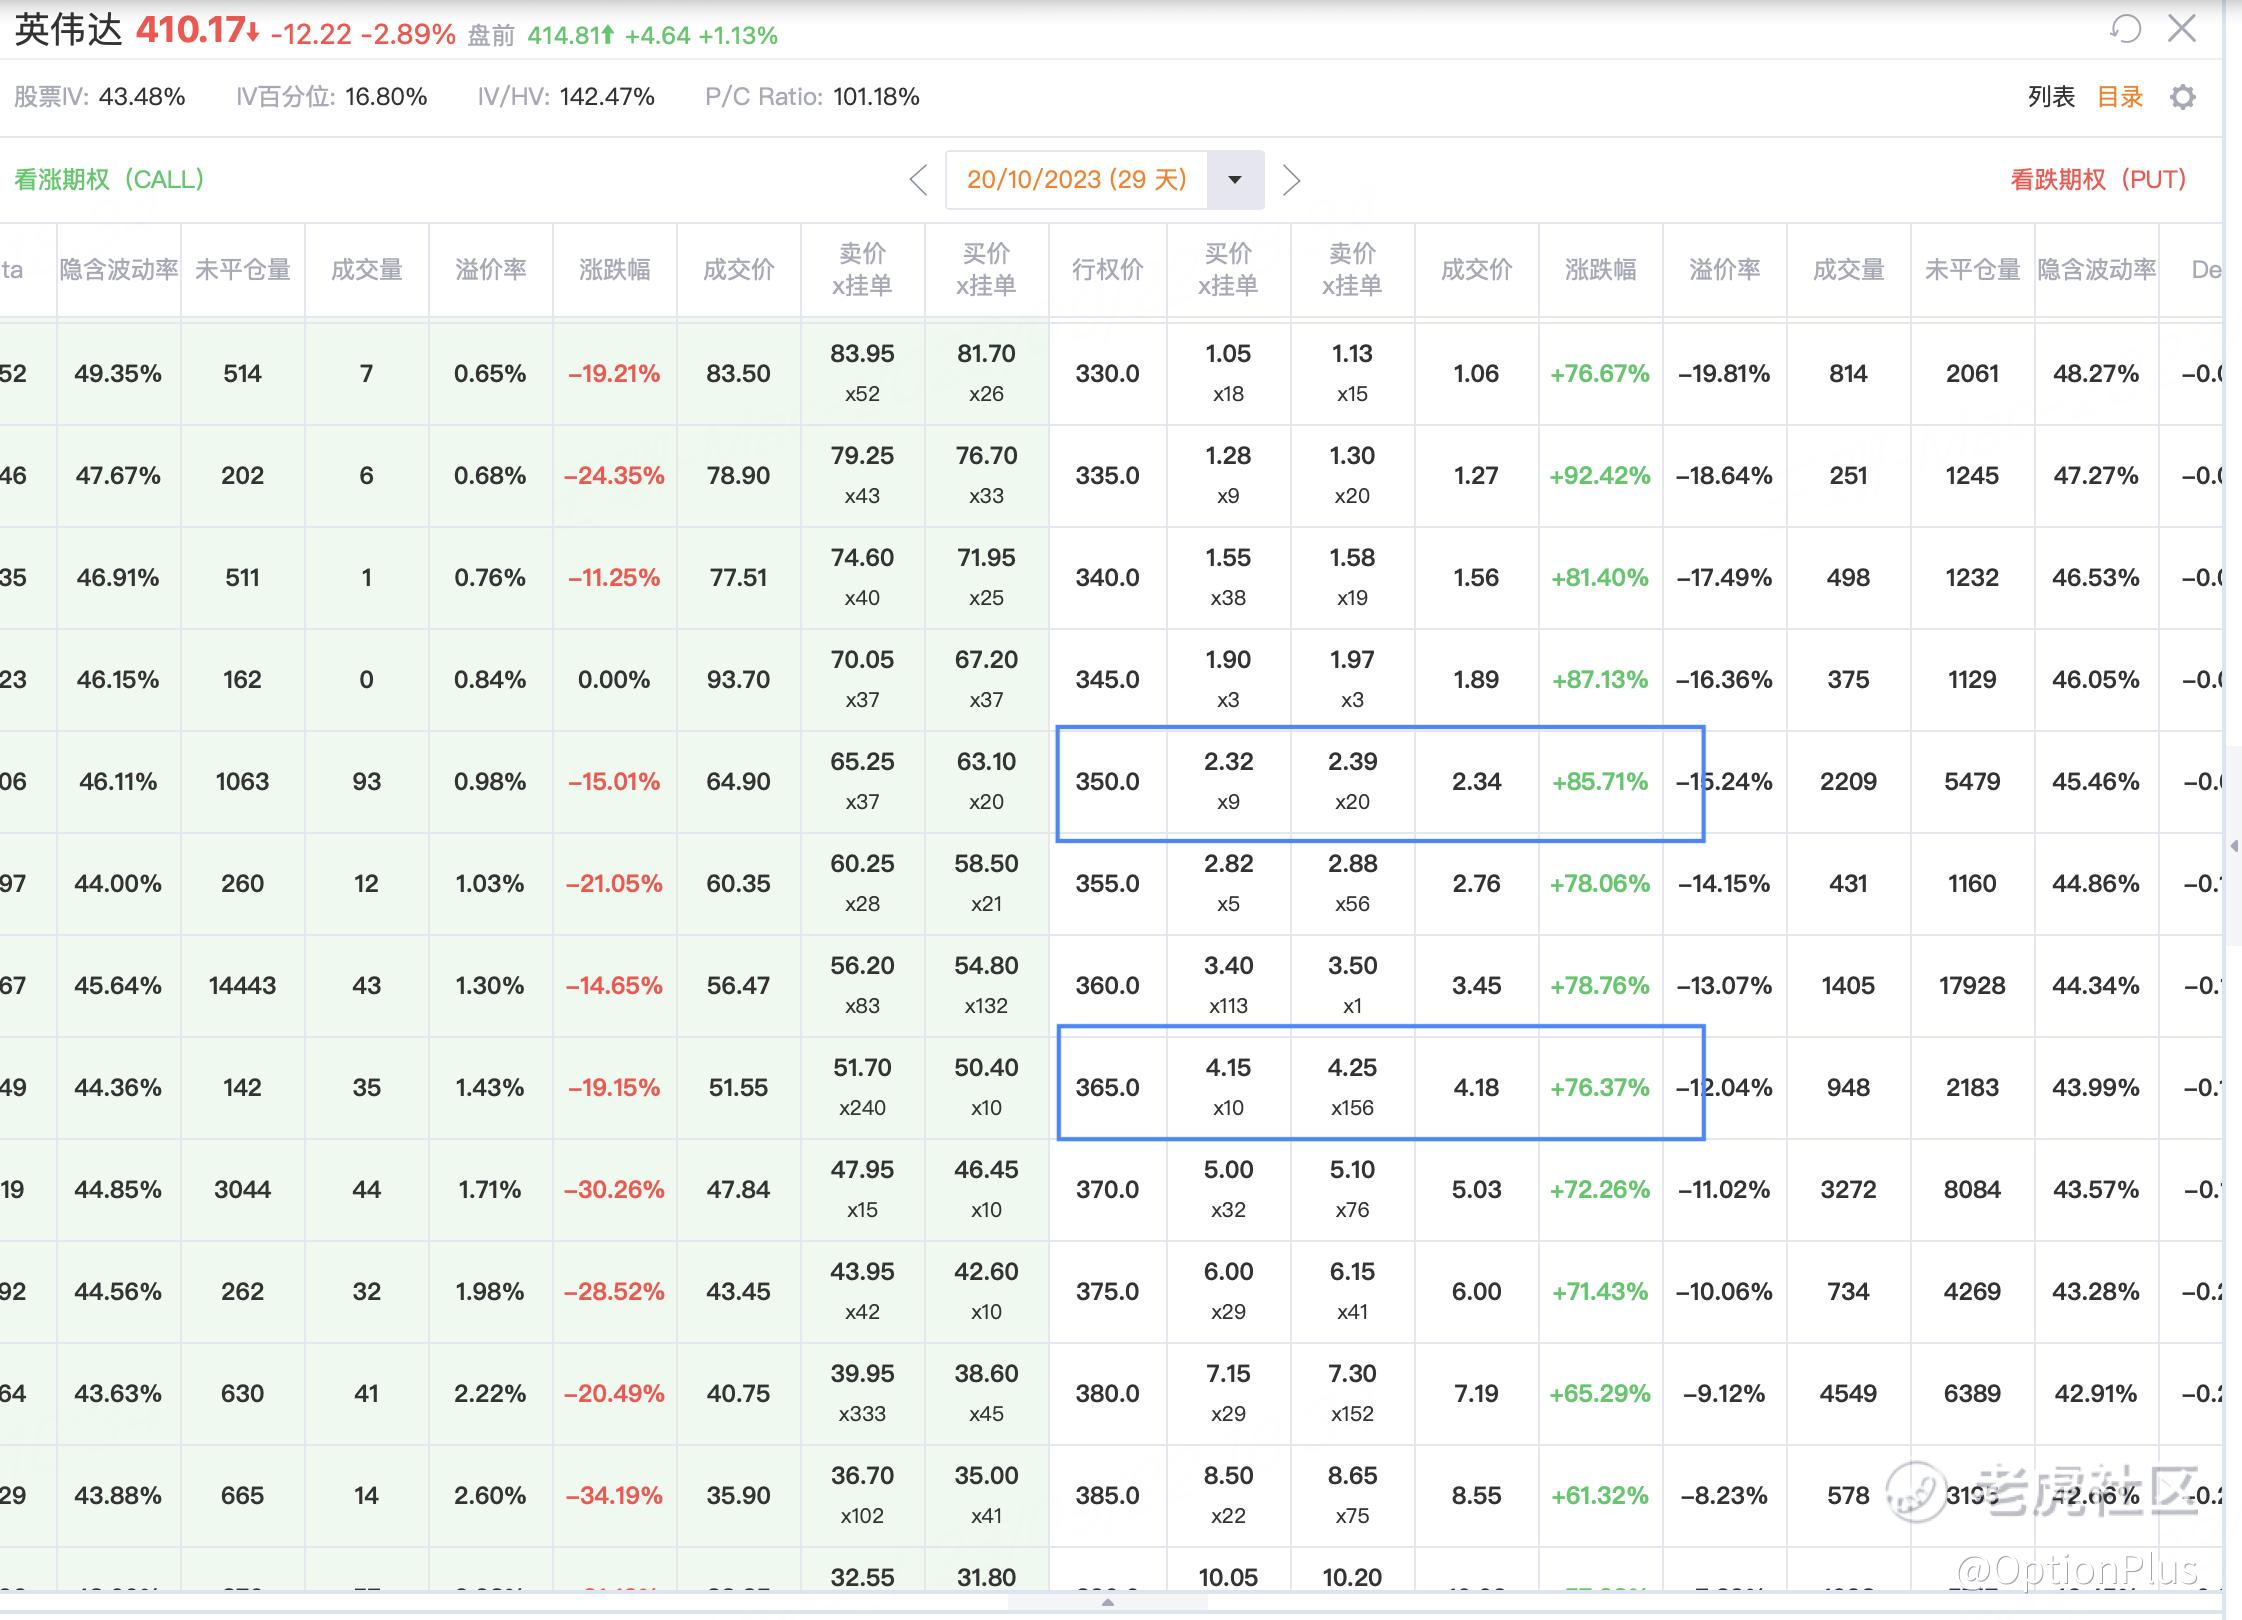Select strike price 345.0 cell
This screenshot has width=2242, height=1620.
coord(1107,680)
